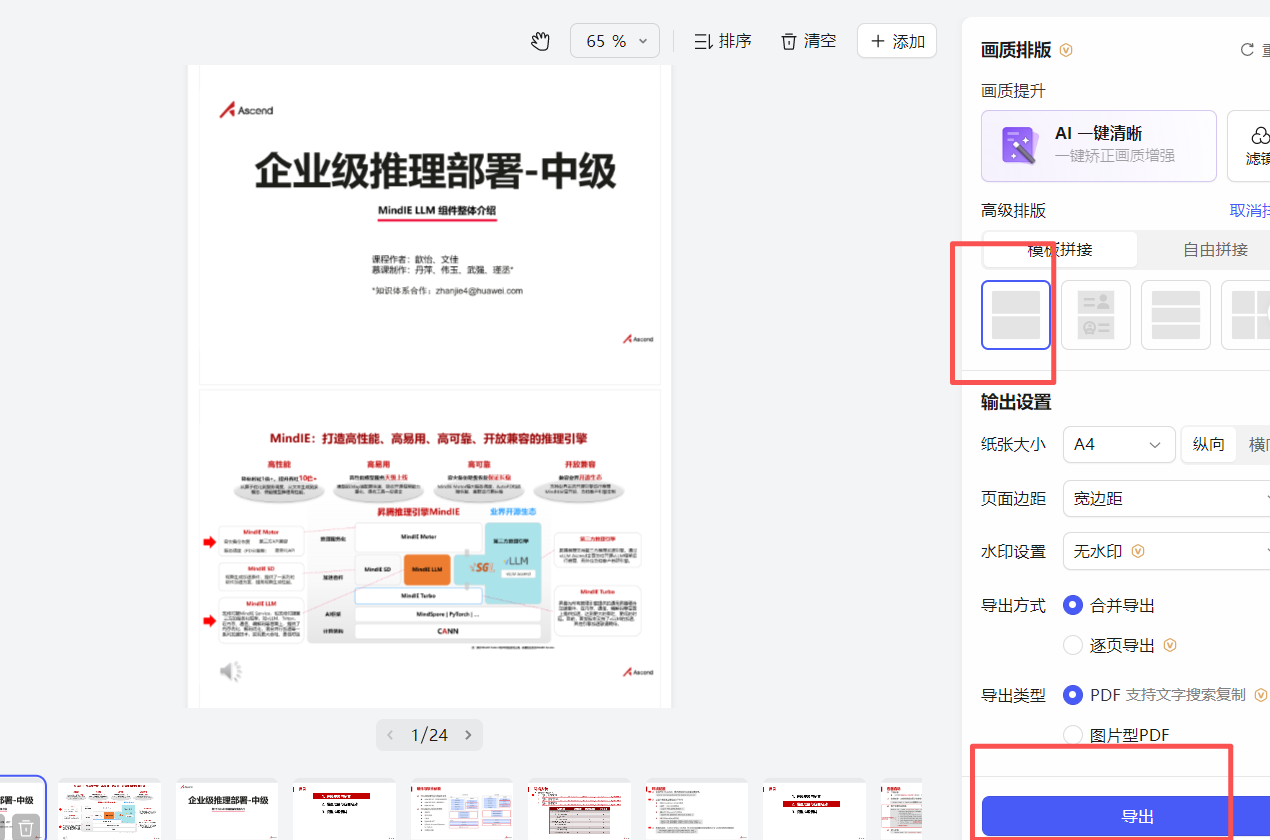Switch to the 自由拼接 tab
The width and height of the screenshot is (1270, 840).
pyautogui.click(x=1215, y=249)
